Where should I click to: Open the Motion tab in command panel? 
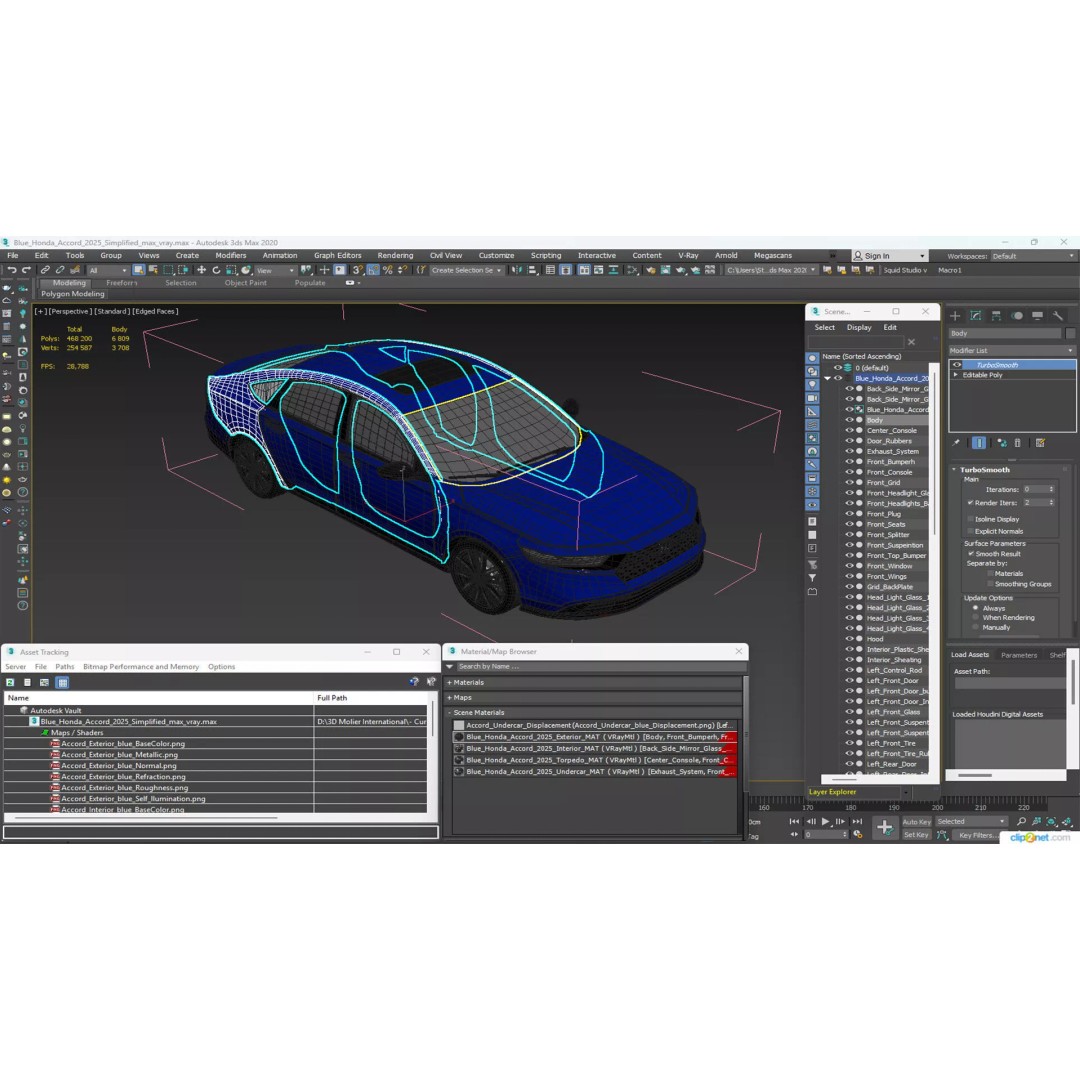[x=1017, y=315]
